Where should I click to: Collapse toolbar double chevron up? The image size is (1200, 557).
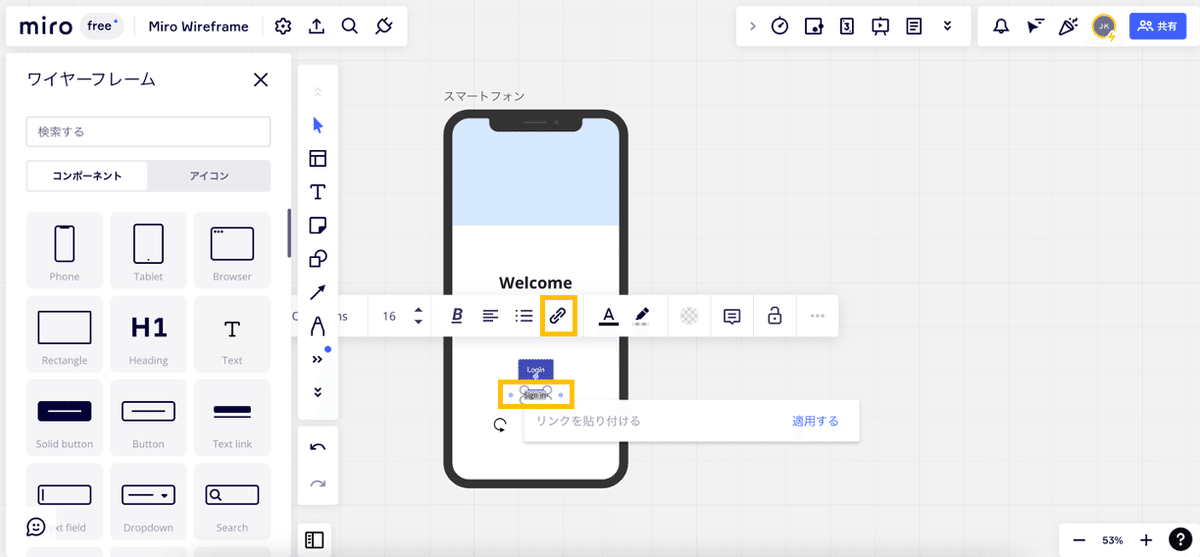point(318,92)
